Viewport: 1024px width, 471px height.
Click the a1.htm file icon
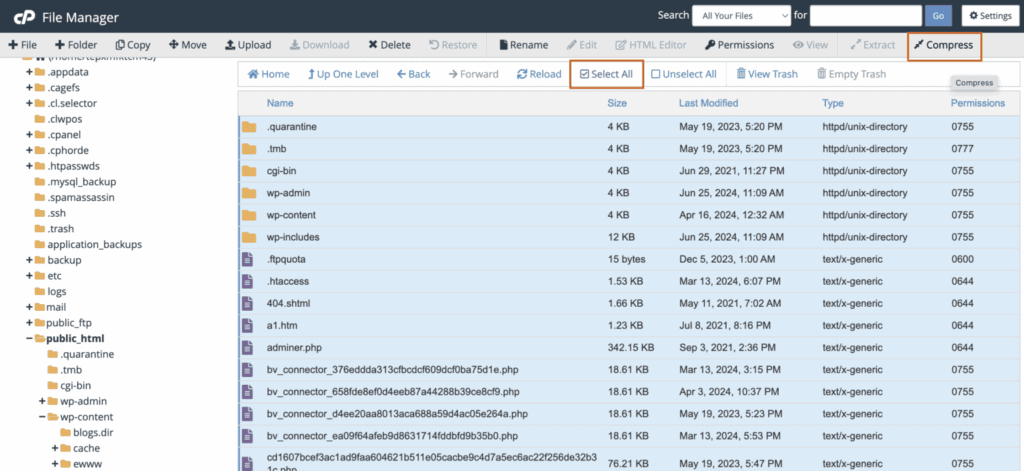(248, 325)
